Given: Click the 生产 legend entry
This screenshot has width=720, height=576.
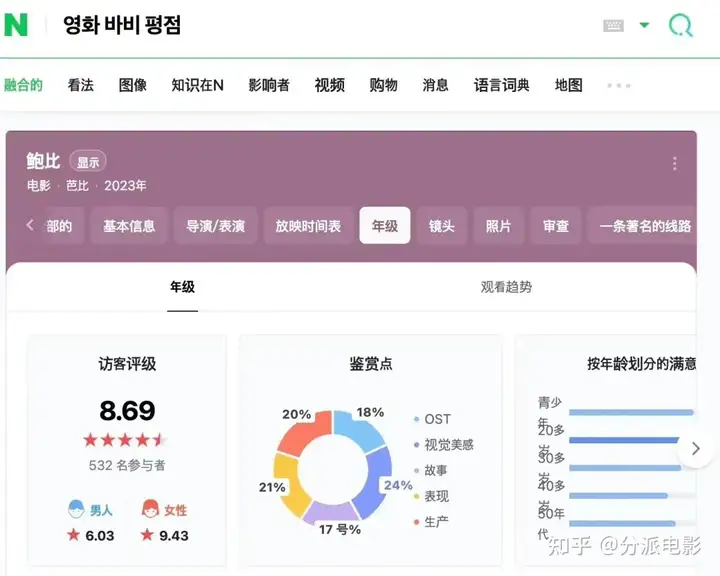Looking at the screenshot, I should (431, 522).
